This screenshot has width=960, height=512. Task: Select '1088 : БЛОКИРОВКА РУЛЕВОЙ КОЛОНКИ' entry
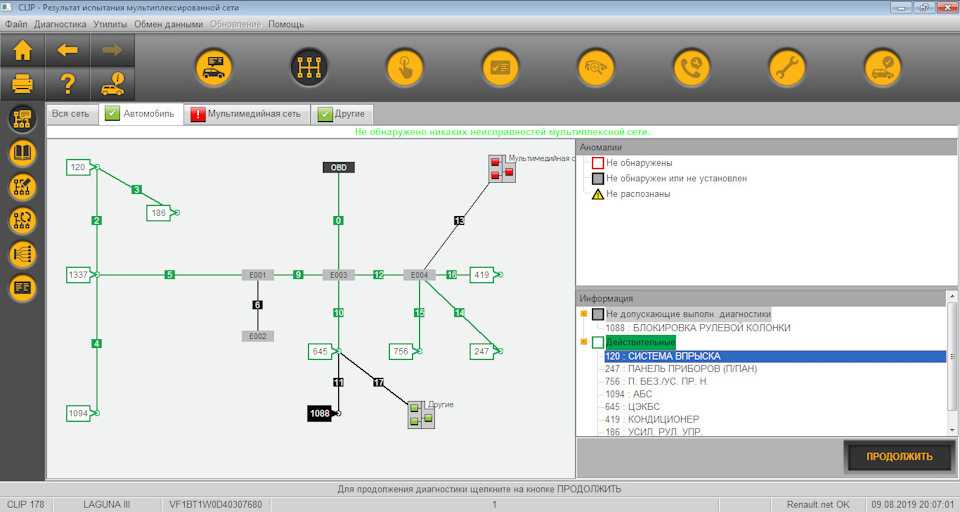[697, 328]
